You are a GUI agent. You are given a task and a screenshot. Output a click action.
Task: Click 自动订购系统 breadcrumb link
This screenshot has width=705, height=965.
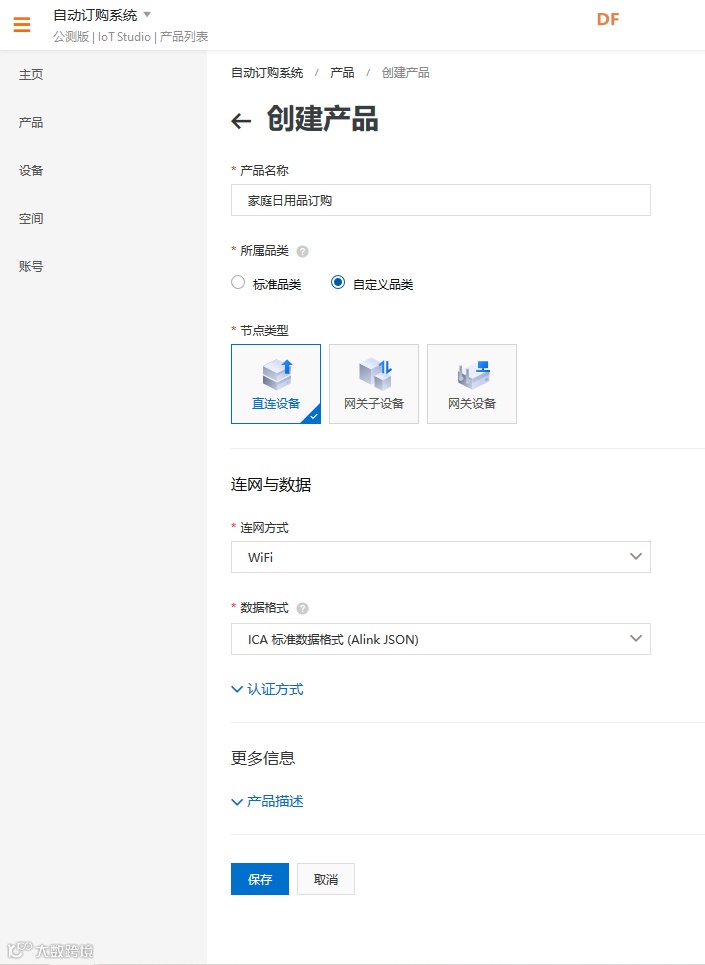267,73
